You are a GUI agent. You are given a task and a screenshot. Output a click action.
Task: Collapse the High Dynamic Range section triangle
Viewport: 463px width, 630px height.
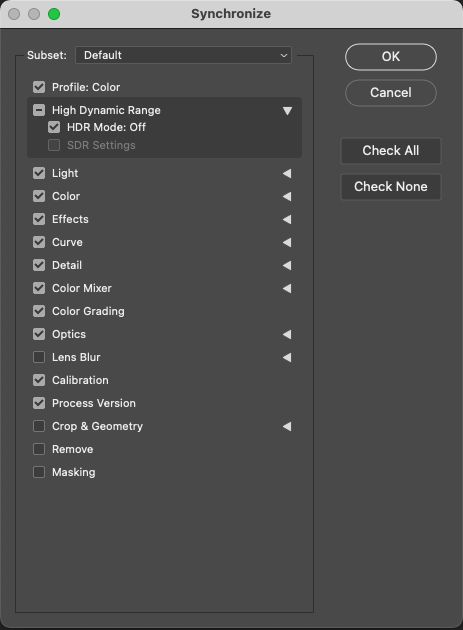[287, 110]
